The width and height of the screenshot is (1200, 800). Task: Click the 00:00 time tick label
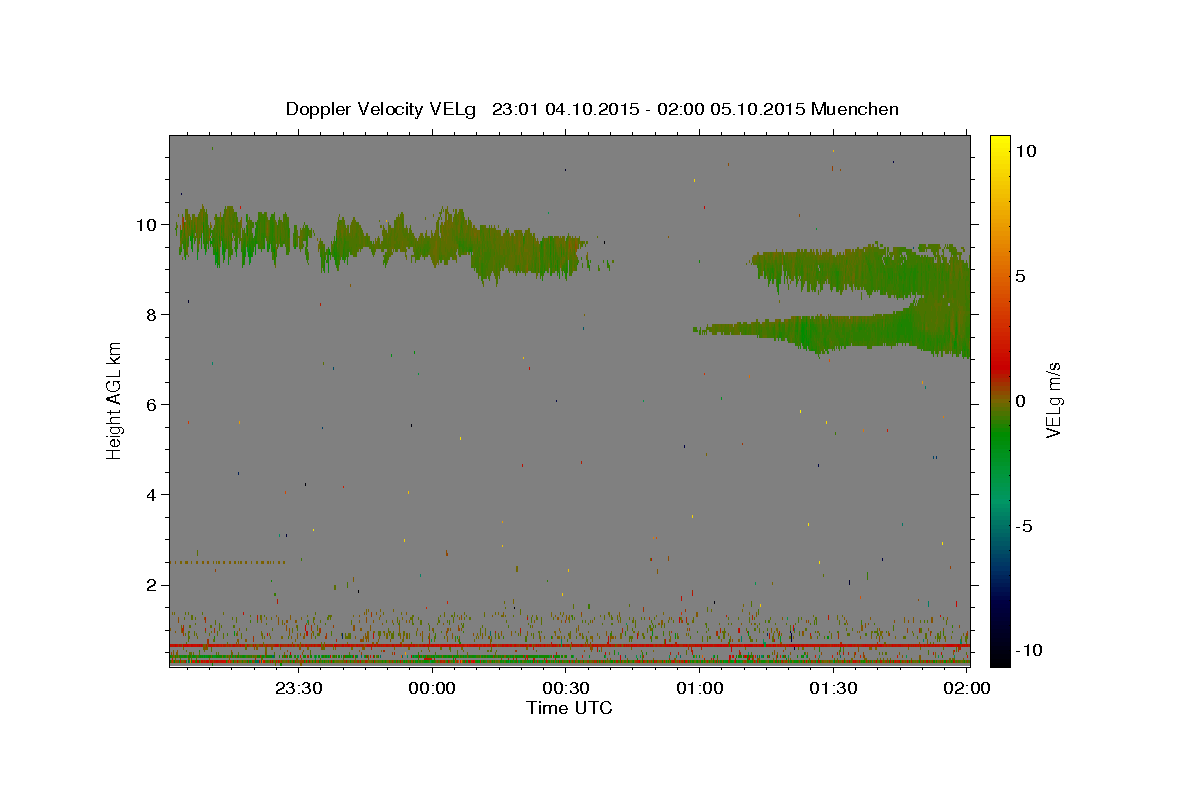(432, 688)
